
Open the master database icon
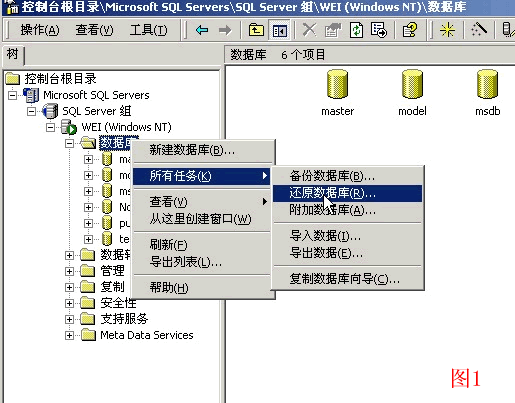337,93
